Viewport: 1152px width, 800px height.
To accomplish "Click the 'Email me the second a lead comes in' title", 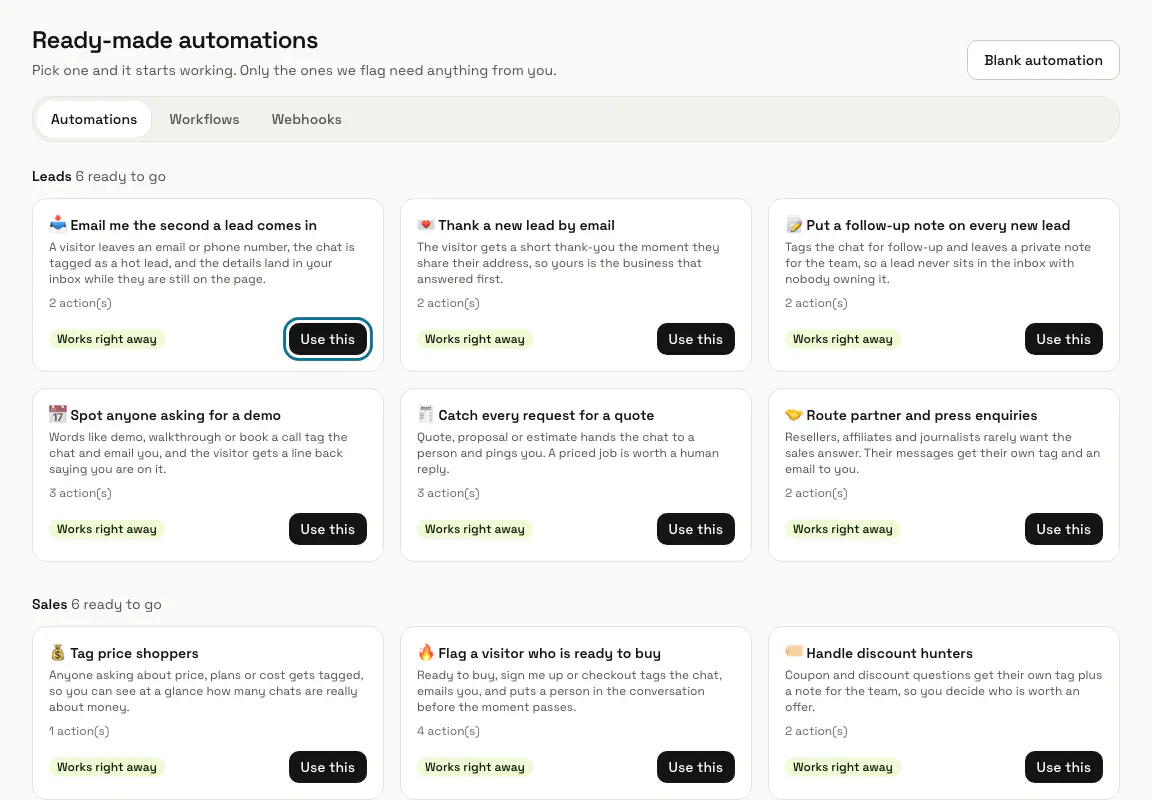I will [194, 226].
